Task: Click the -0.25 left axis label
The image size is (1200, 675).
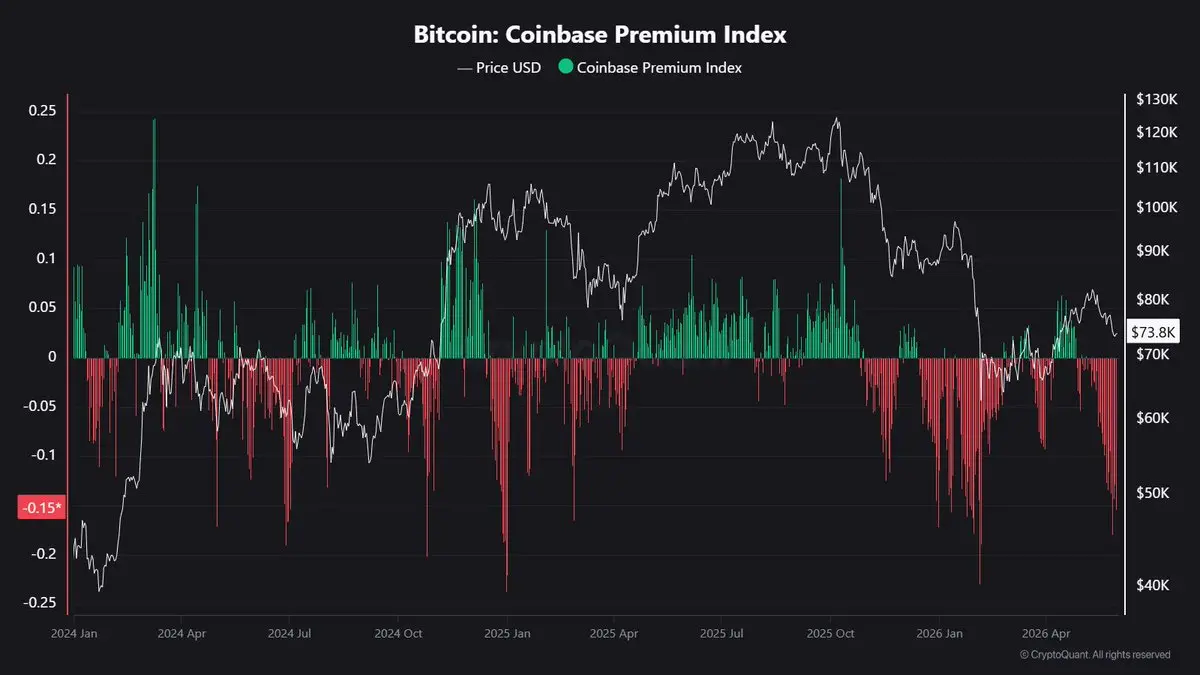Action: (38, 602)
